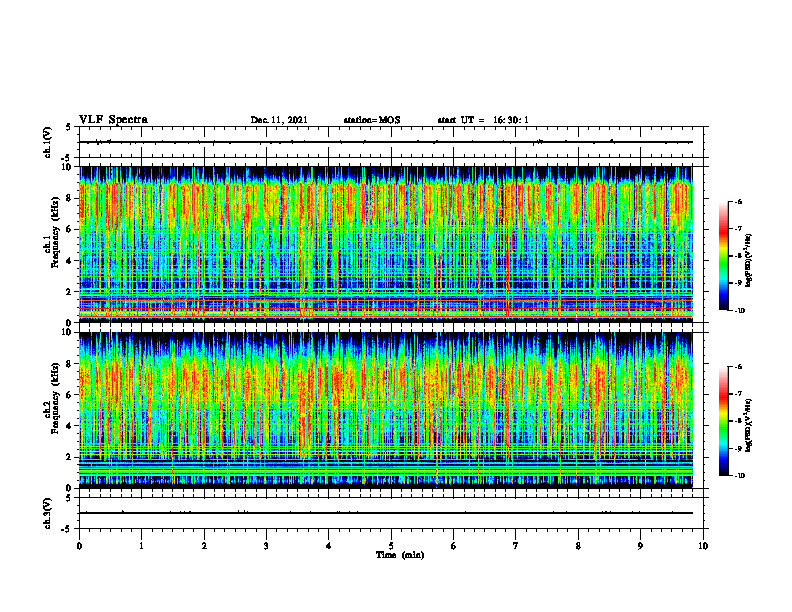Click the time axis tick label "4"
This screenshot has width=792, height=612.
pos(329,546)
